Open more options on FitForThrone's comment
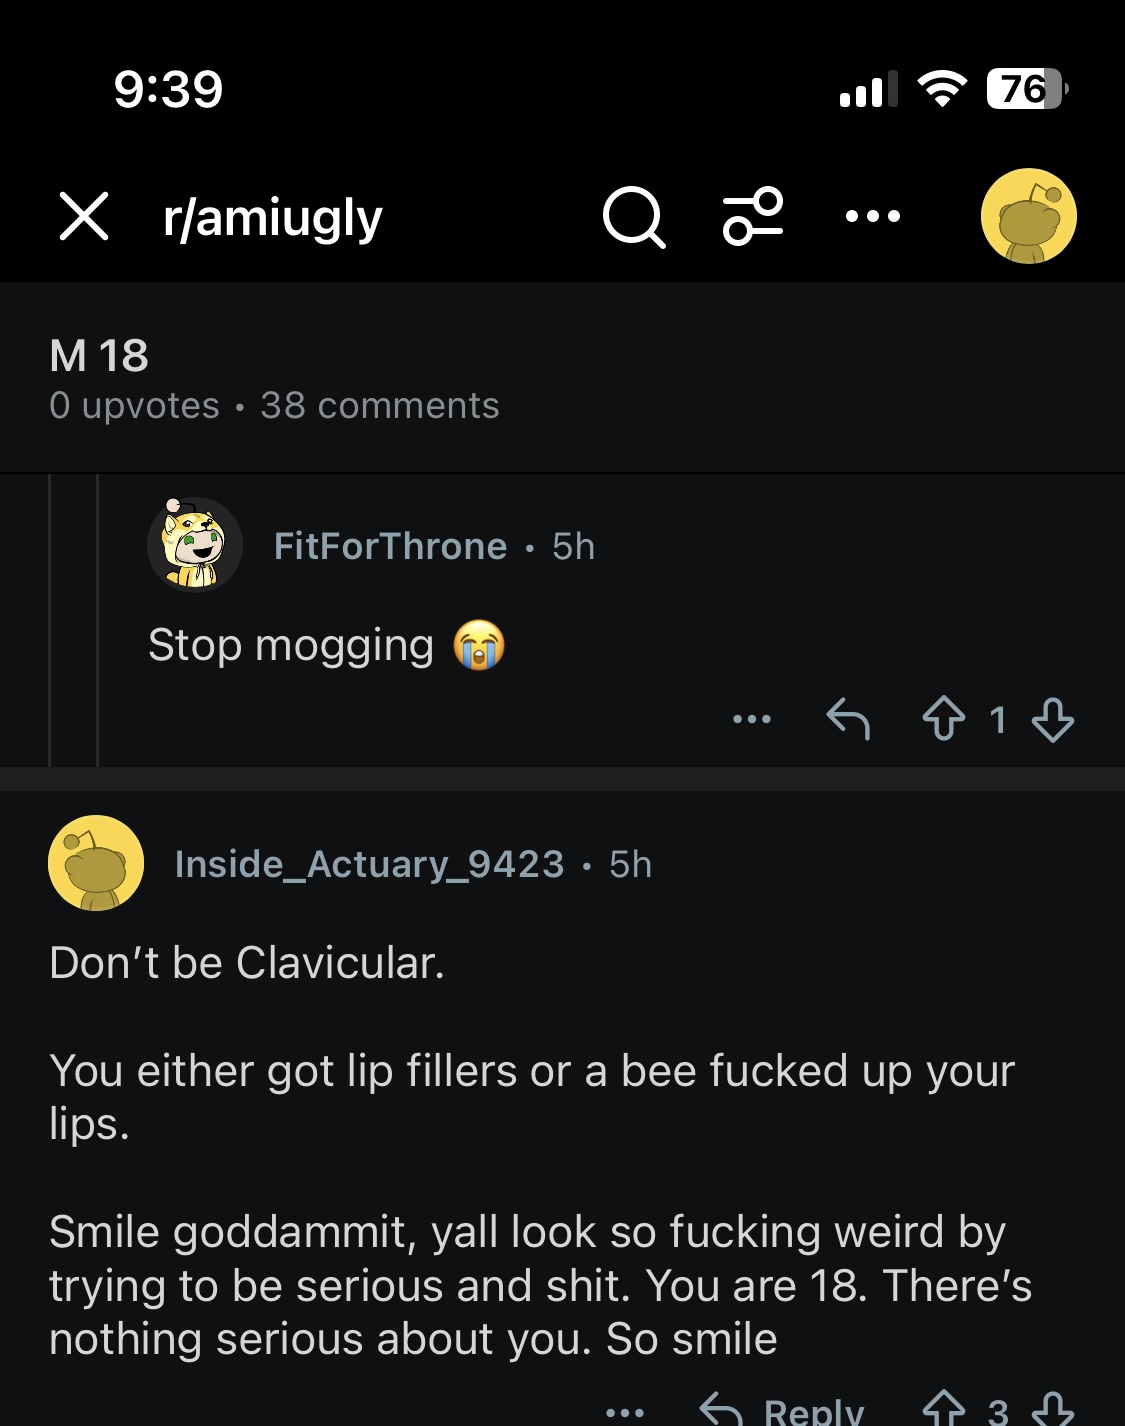Screen dimensions: 1125x1426 [752, 719]
